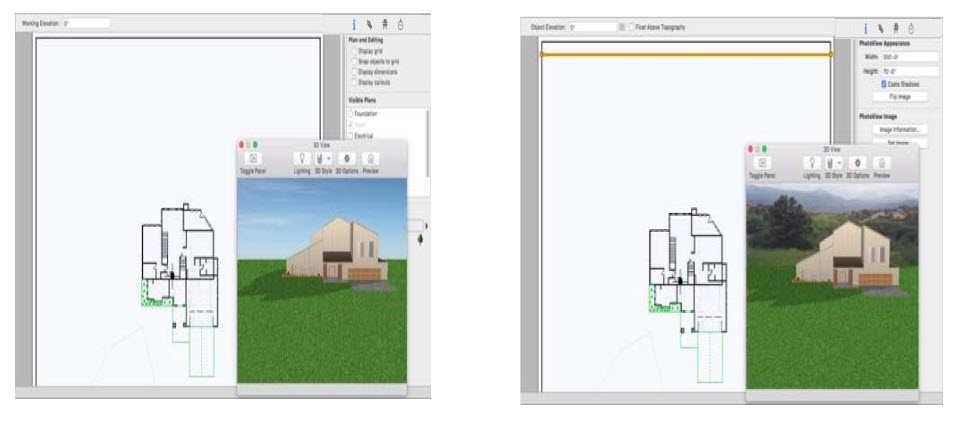
Task: Enable Float Above Topography checkbox
Action: pos(631,28)
